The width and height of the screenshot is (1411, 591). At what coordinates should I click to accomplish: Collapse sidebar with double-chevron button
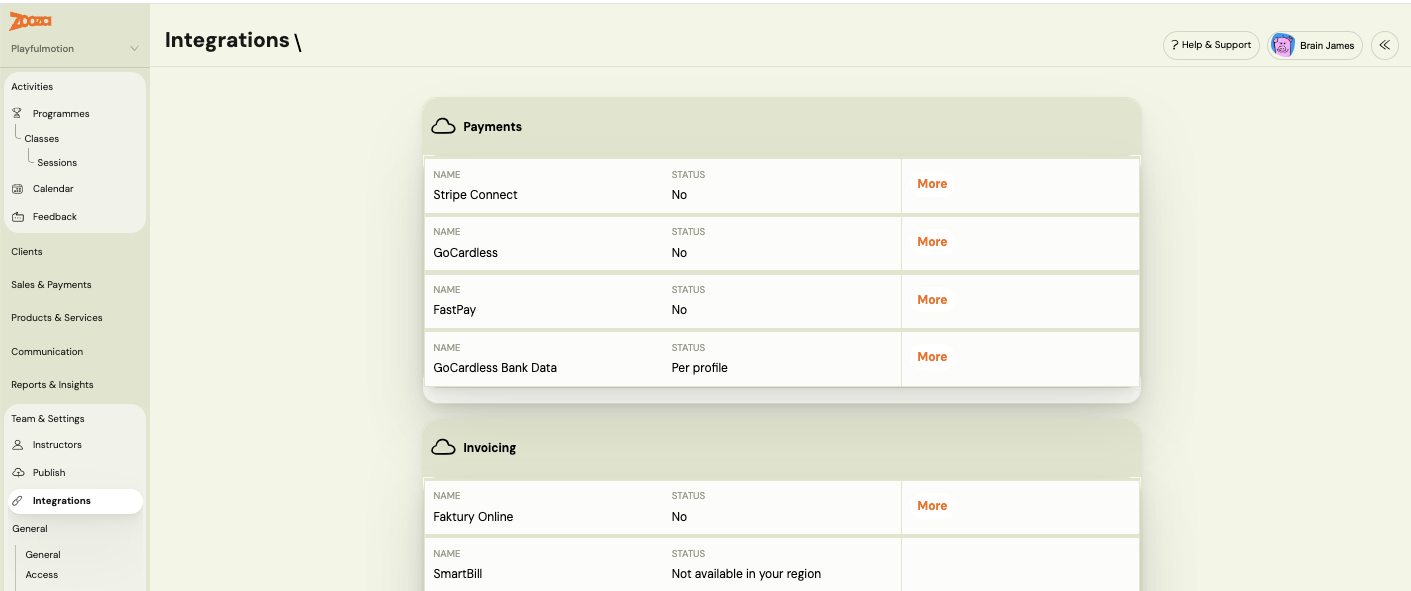click(x=1385, y=45)
